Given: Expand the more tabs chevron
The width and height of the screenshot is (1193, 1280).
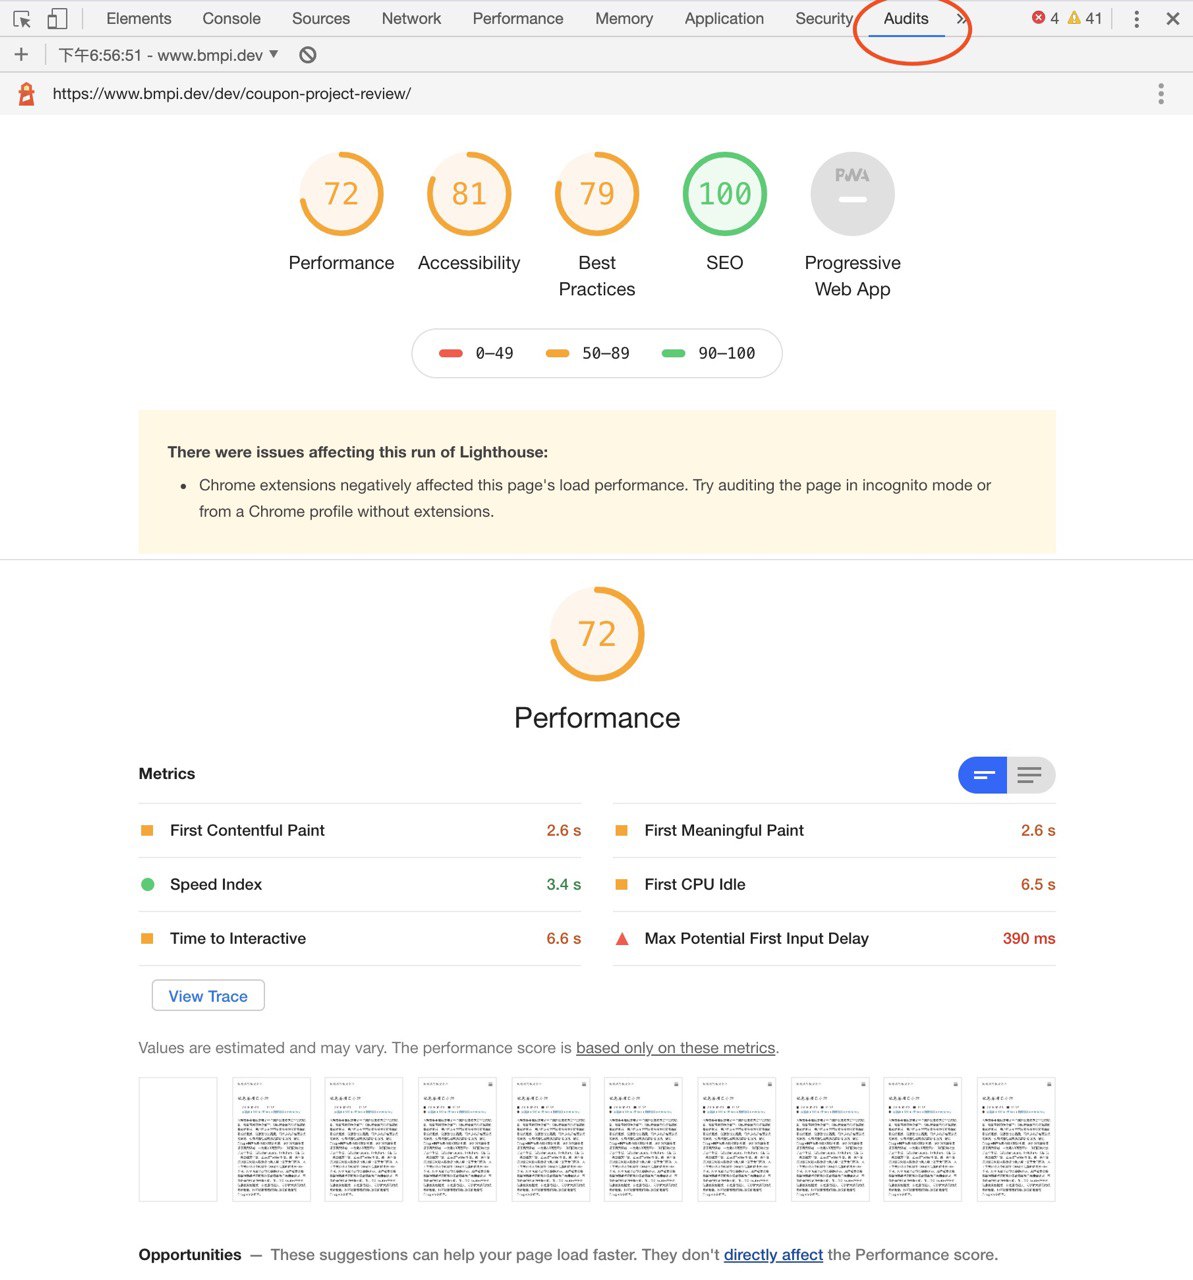Looking at the screenshot, I should point(961,19).
